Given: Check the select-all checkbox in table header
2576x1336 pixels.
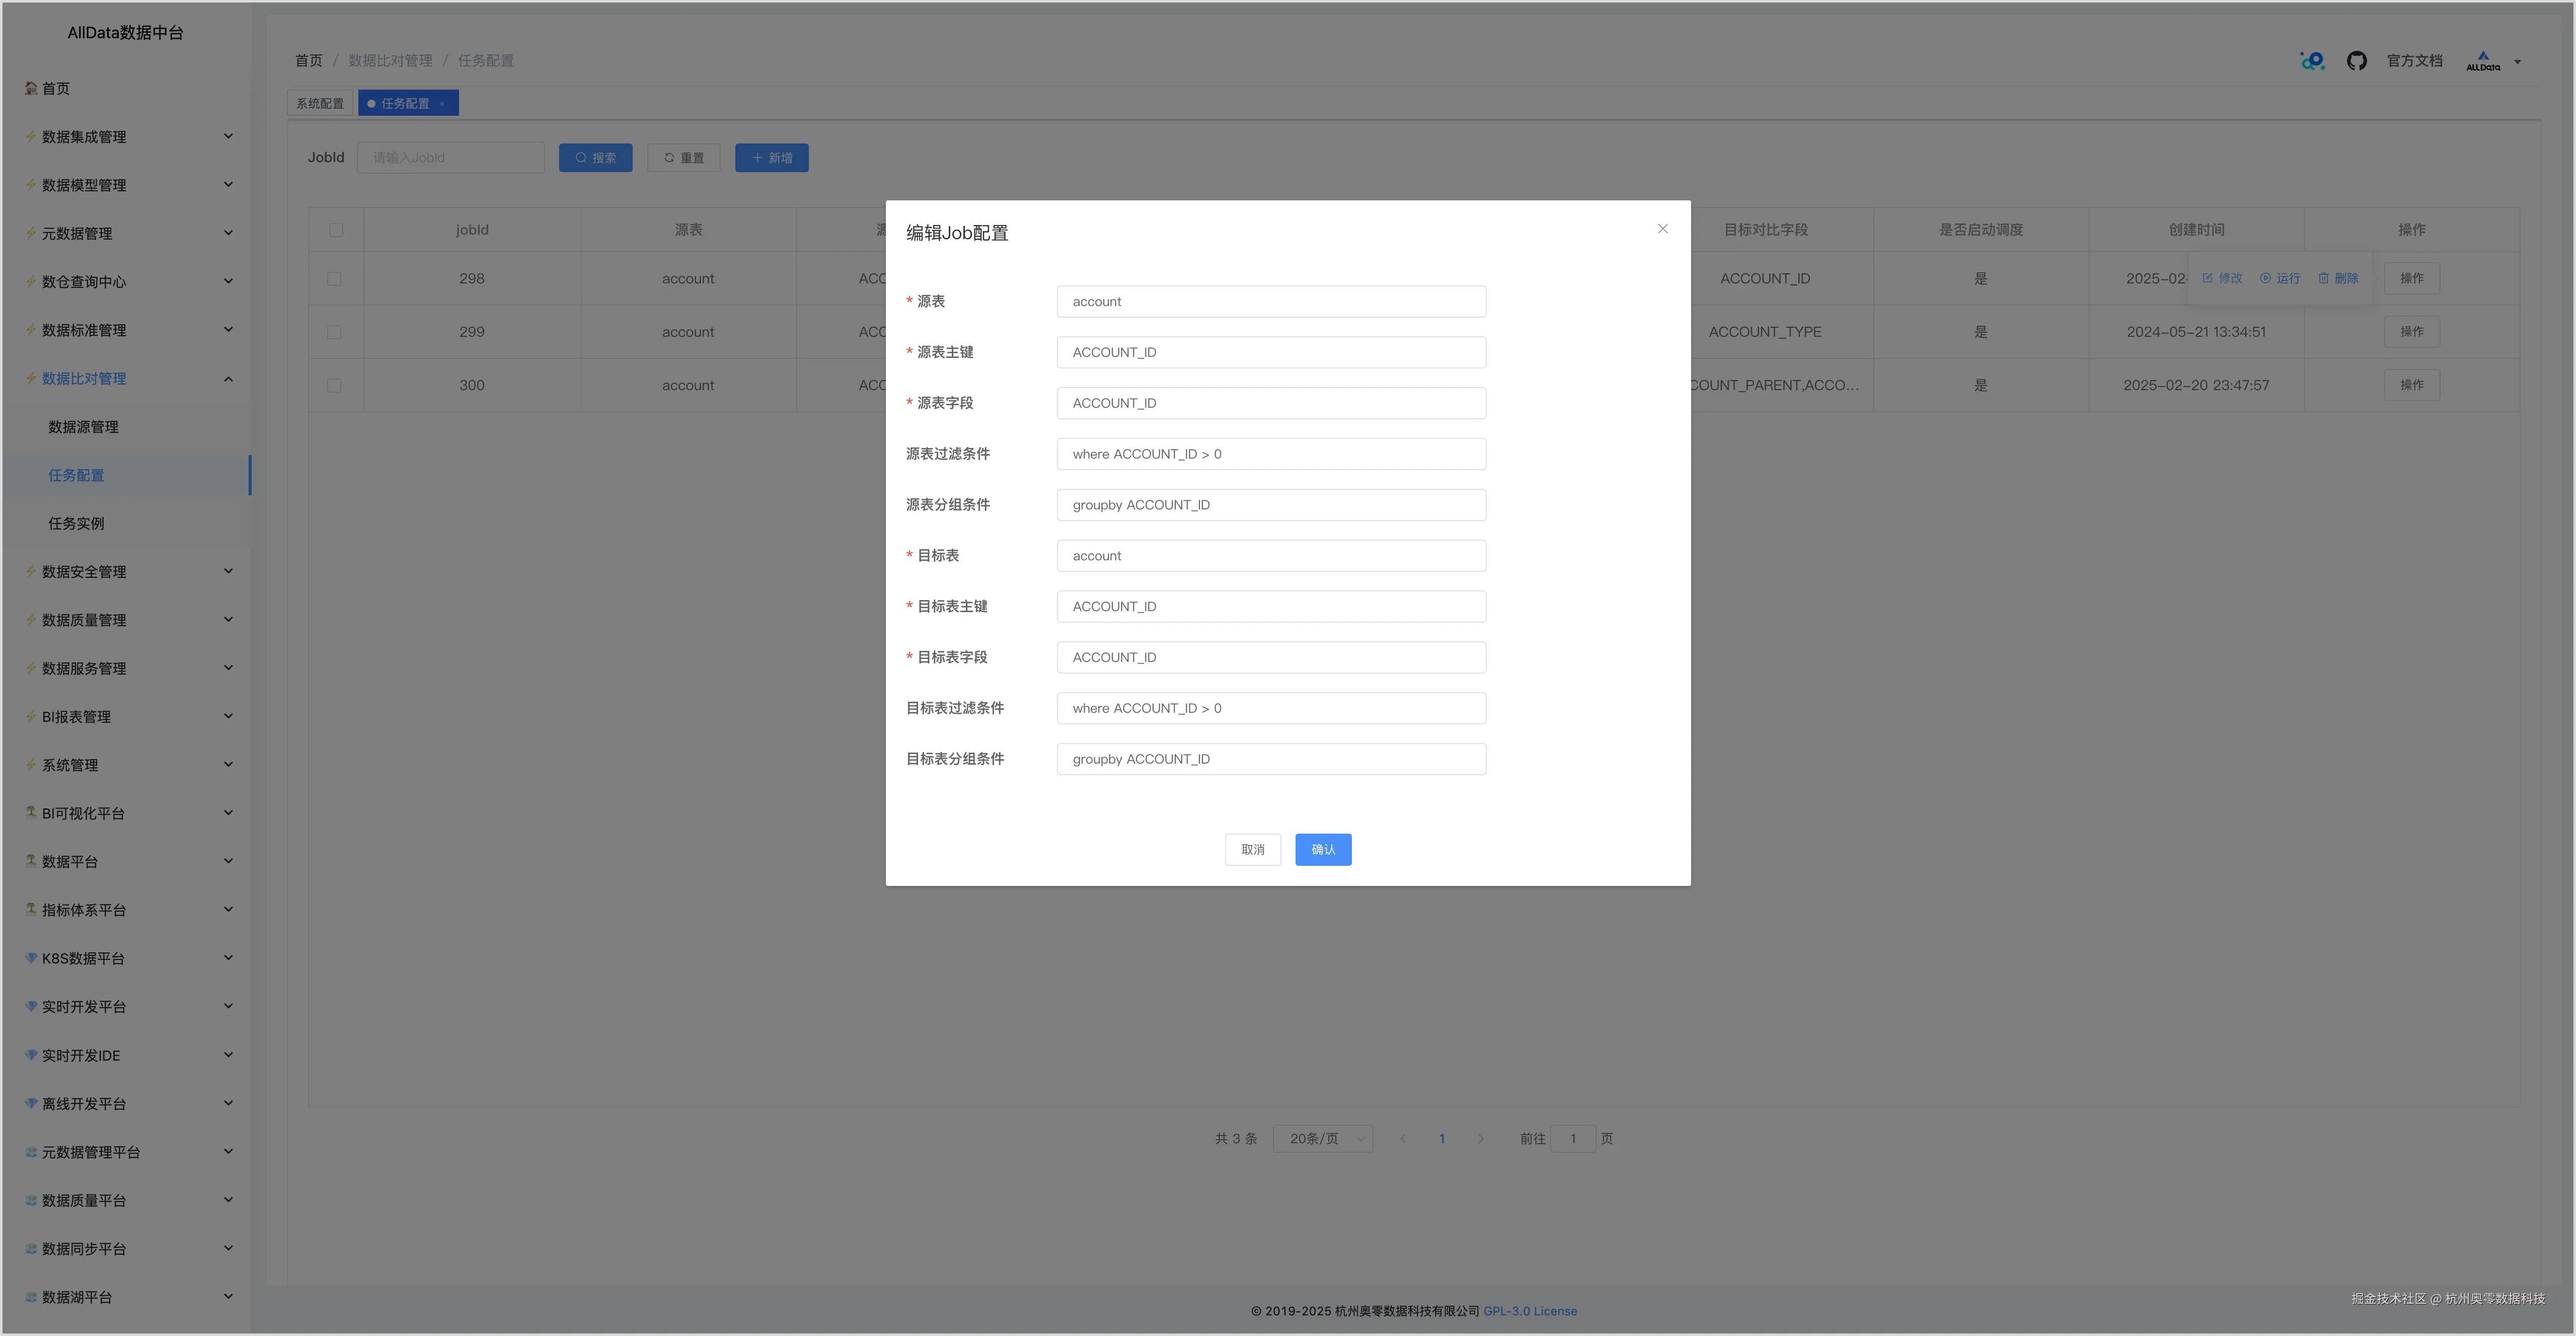Looking at the screenshot, I should [x=336, y=230].
